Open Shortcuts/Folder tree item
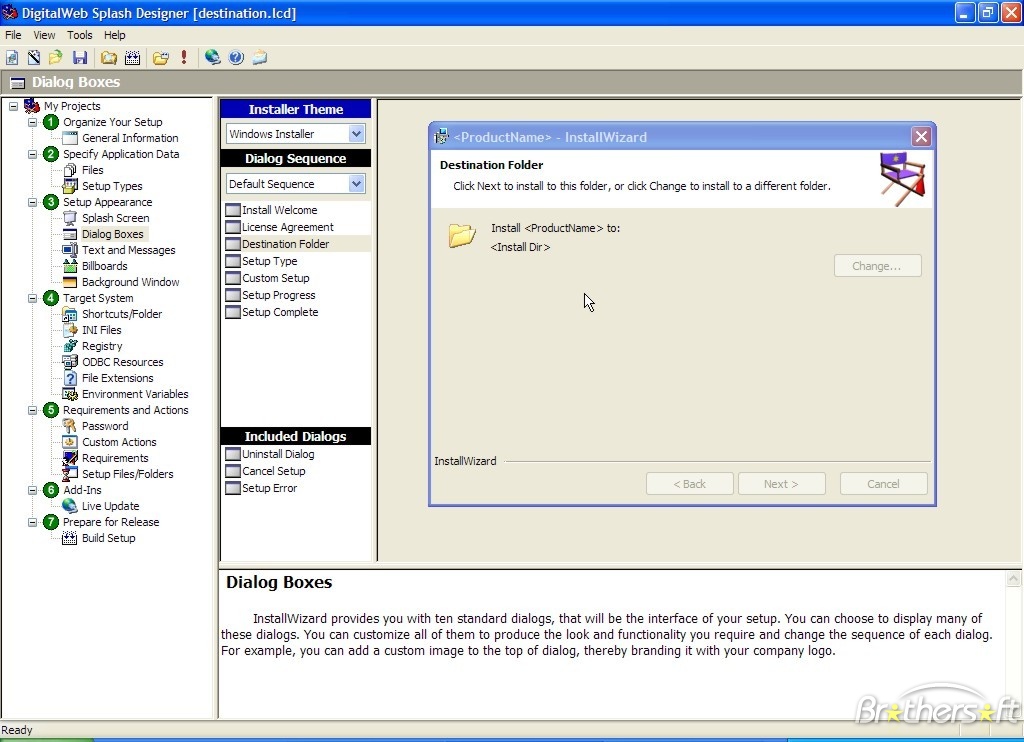 (122, 314)
